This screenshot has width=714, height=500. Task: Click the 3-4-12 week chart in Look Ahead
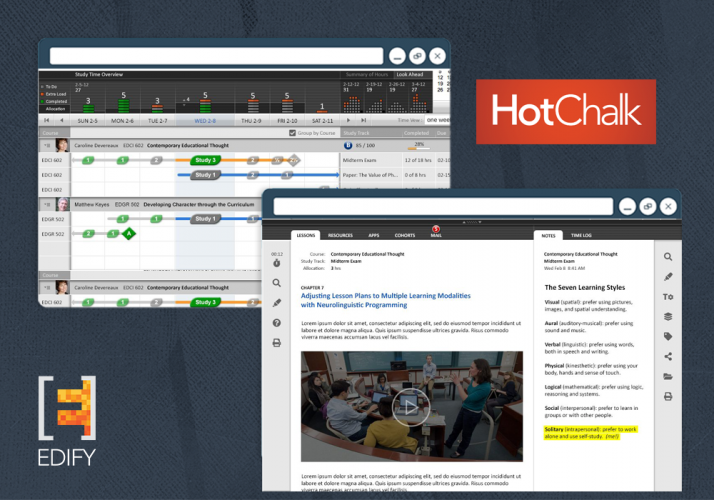pos(418,97)
